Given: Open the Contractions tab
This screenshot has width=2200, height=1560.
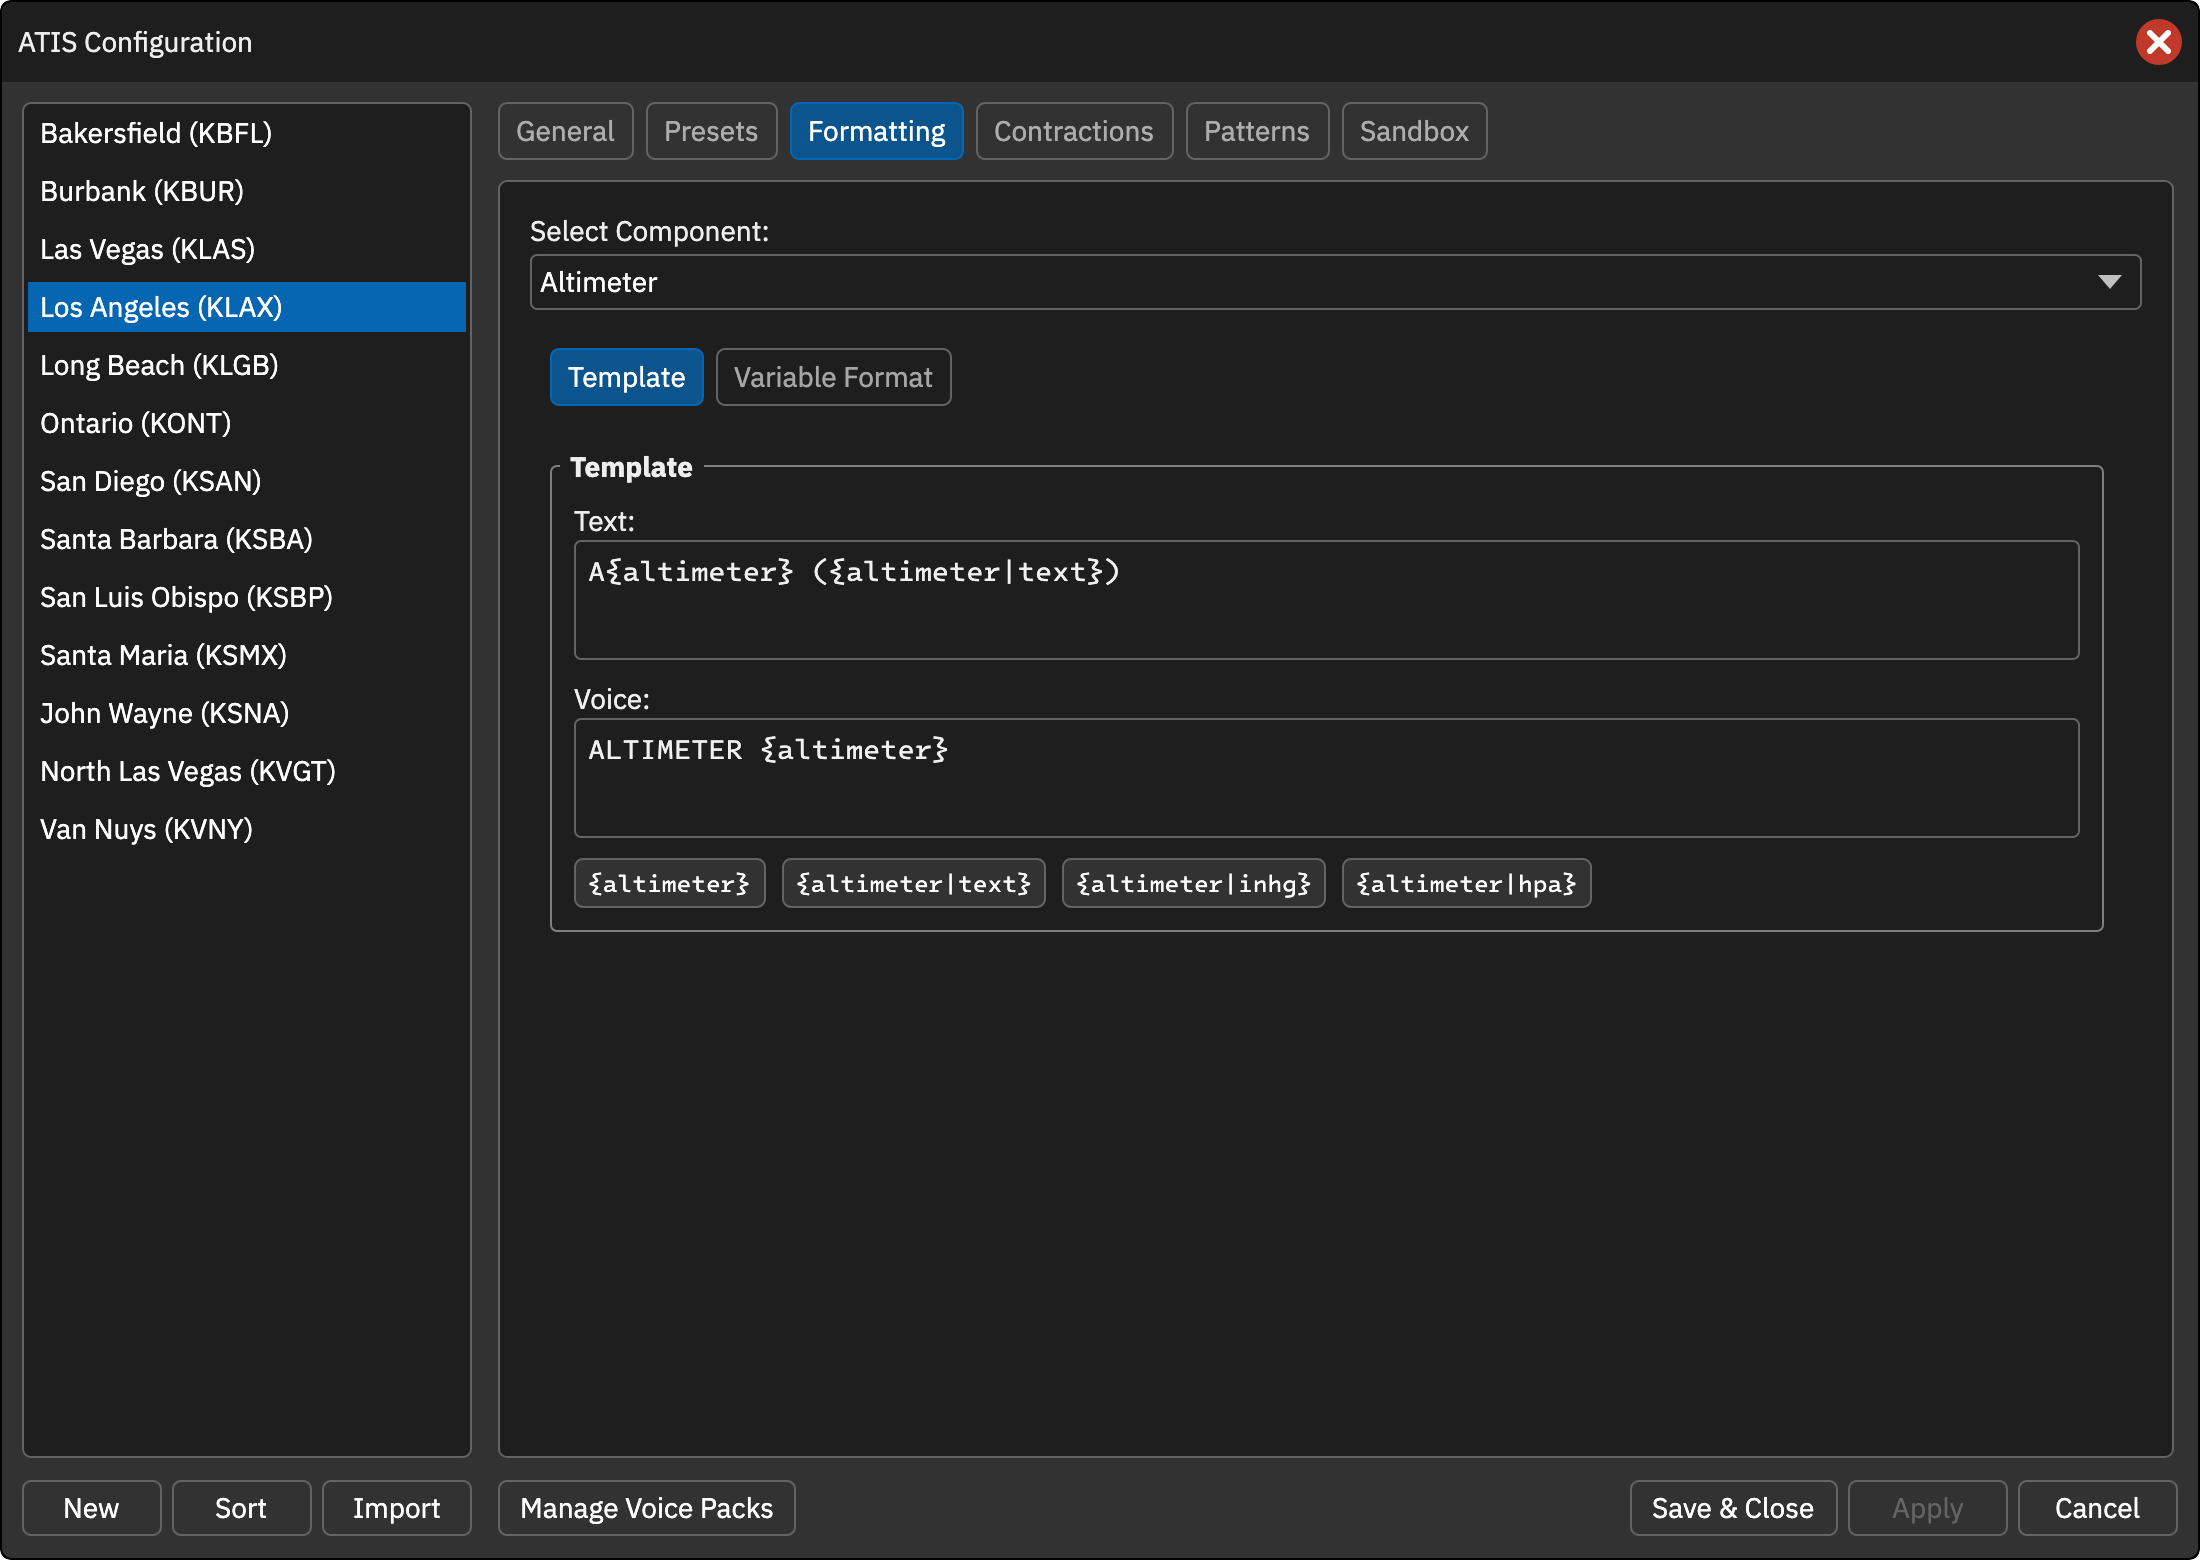Looking at the screenshot, I should coord(1074,131).
